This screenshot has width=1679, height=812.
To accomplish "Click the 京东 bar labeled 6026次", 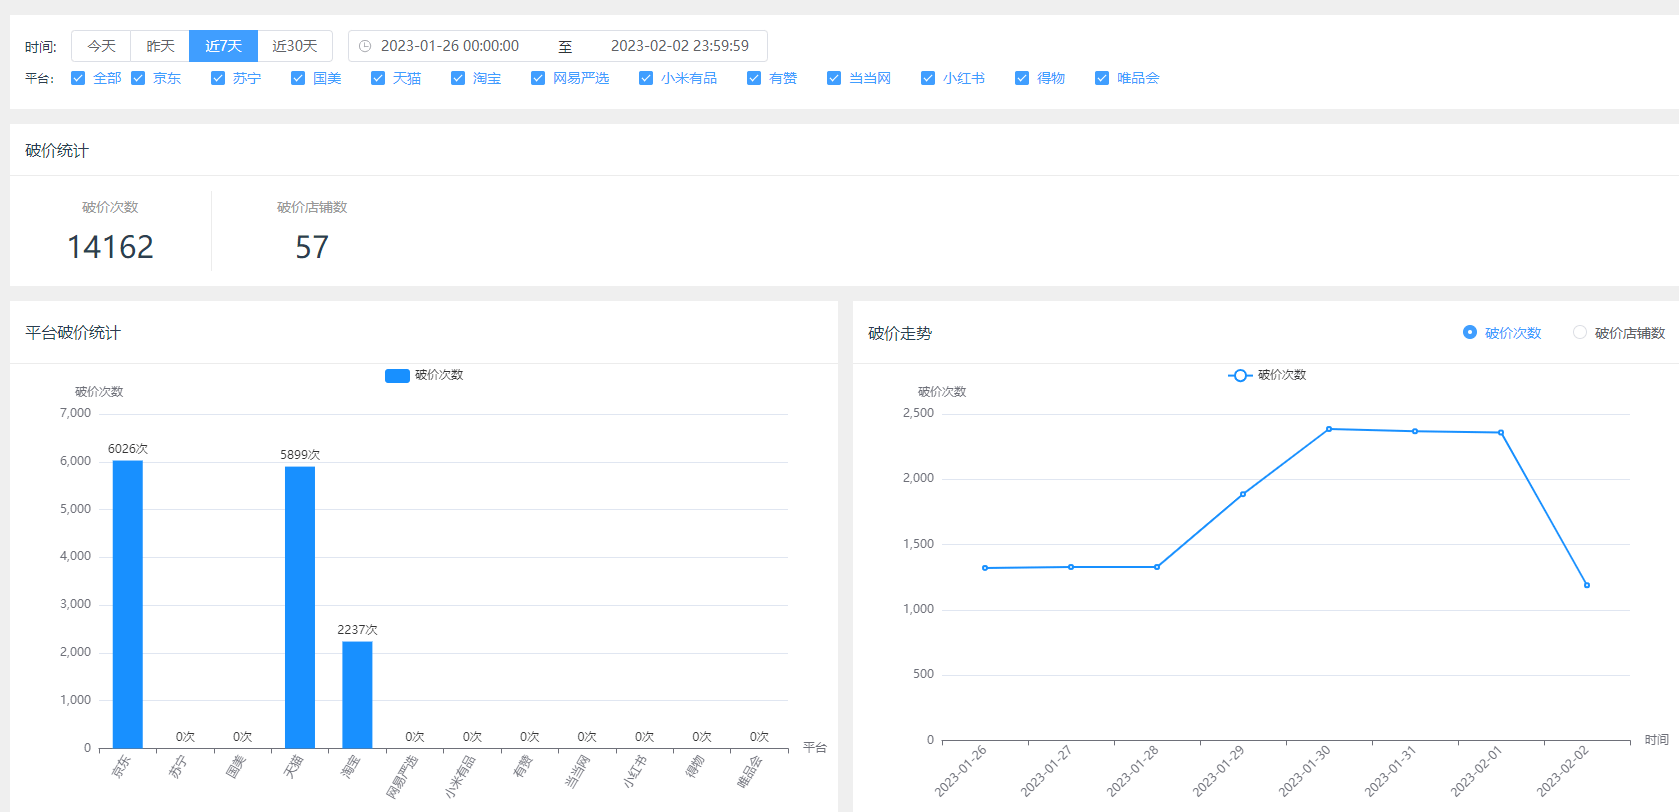I will coord(128,604).
